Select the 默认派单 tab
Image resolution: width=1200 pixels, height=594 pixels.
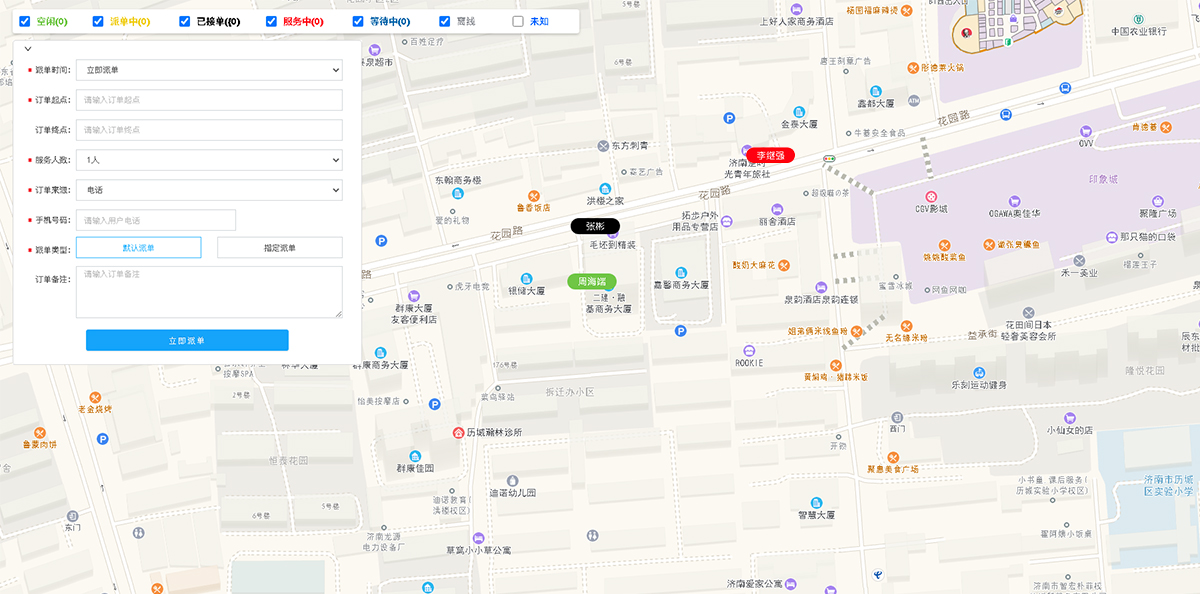click(x=138, y=247)
